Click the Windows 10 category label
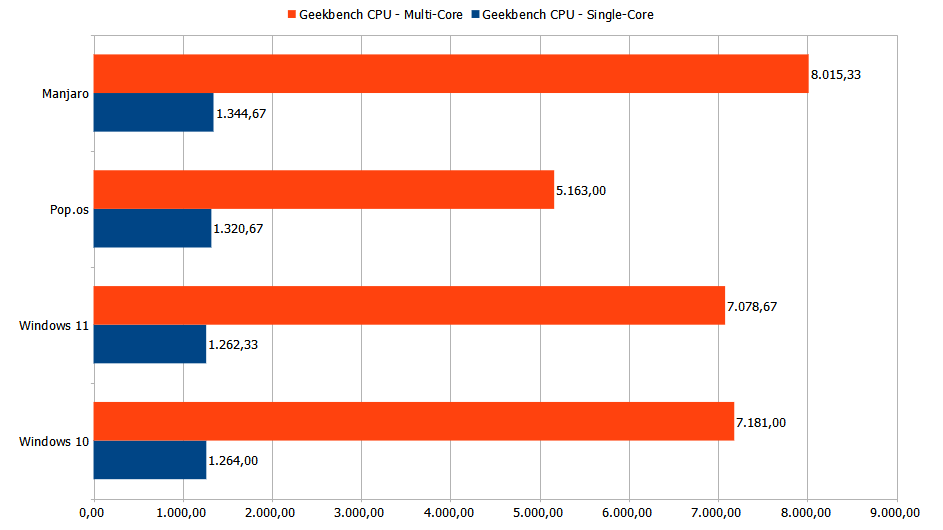 [x=54, y=442]
